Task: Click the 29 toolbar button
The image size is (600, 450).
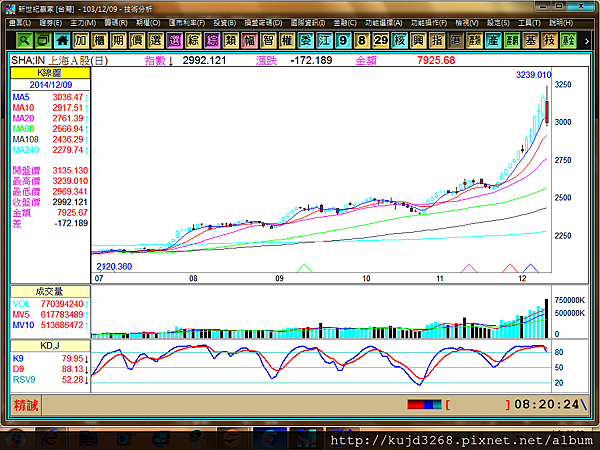Action: (x=381, y=40)
